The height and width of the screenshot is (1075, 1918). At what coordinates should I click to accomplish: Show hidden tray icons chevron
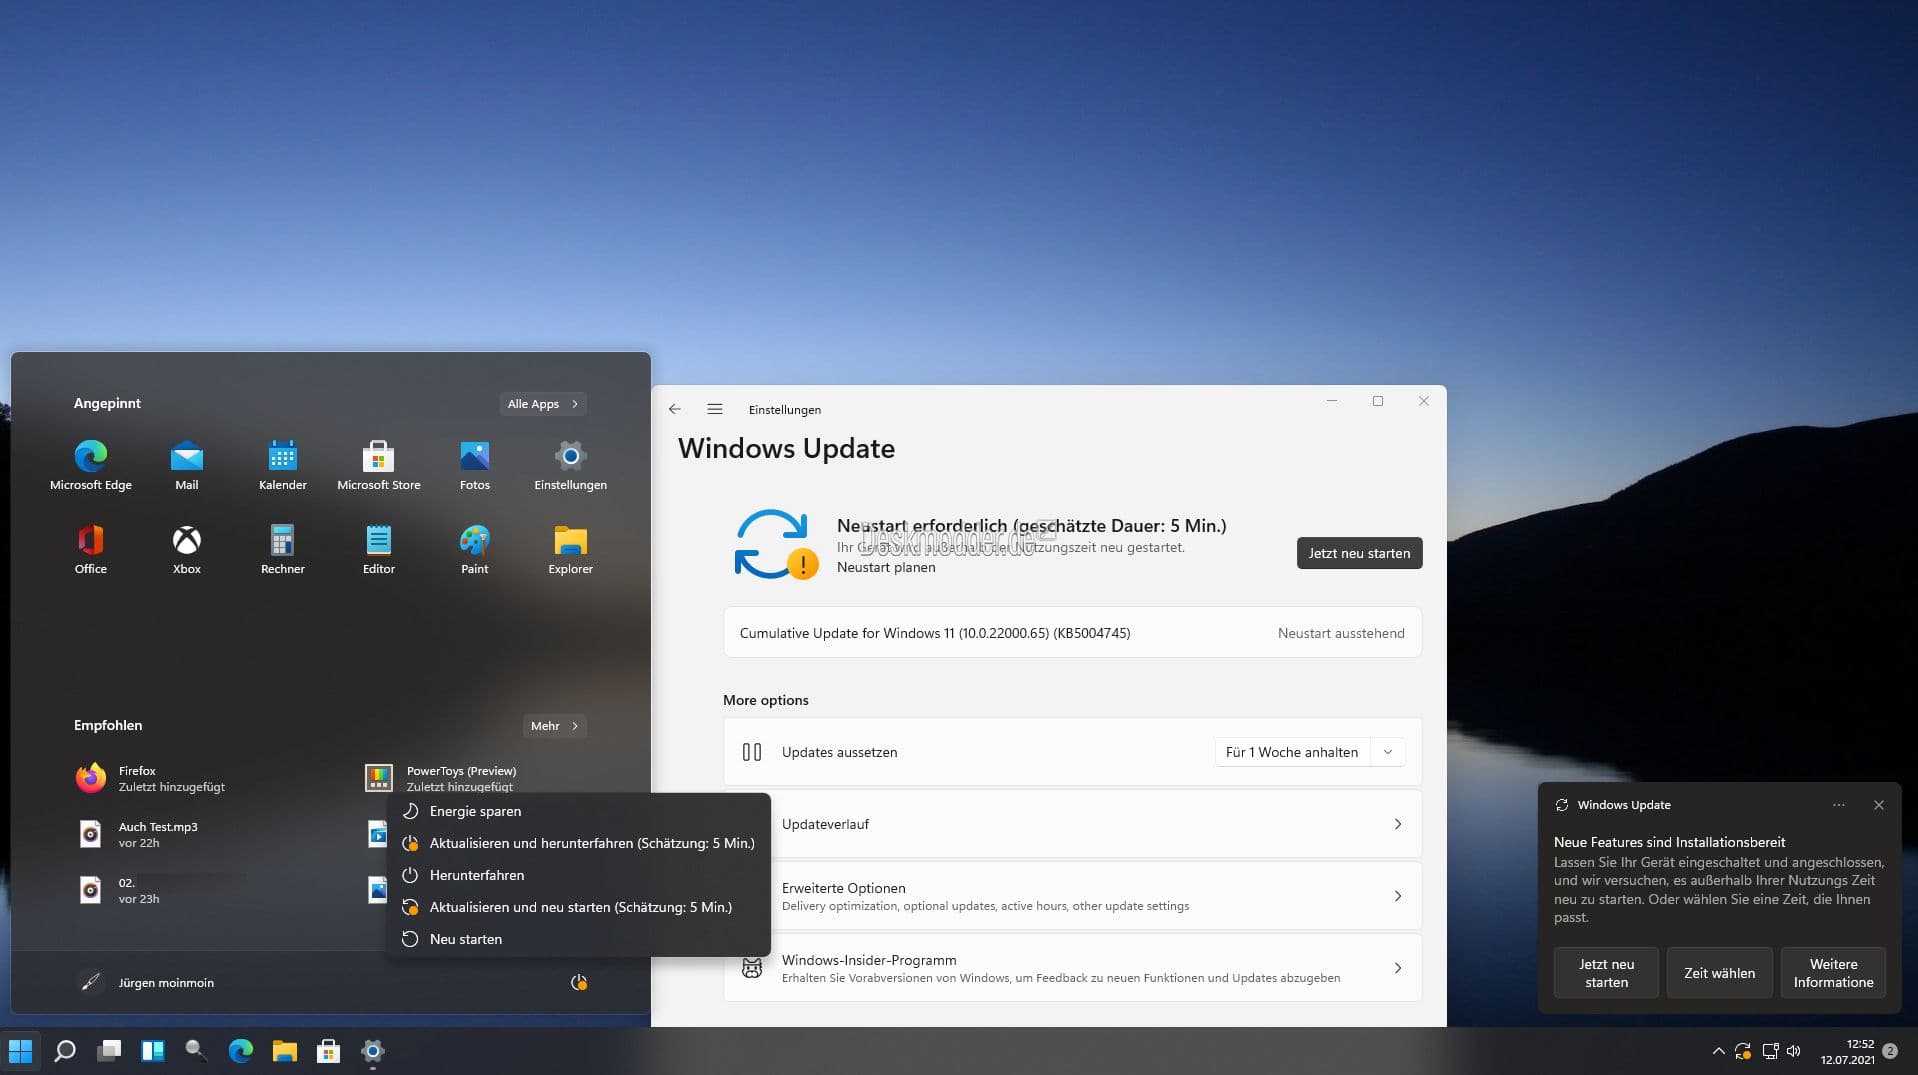(x=1718, y=1051)
